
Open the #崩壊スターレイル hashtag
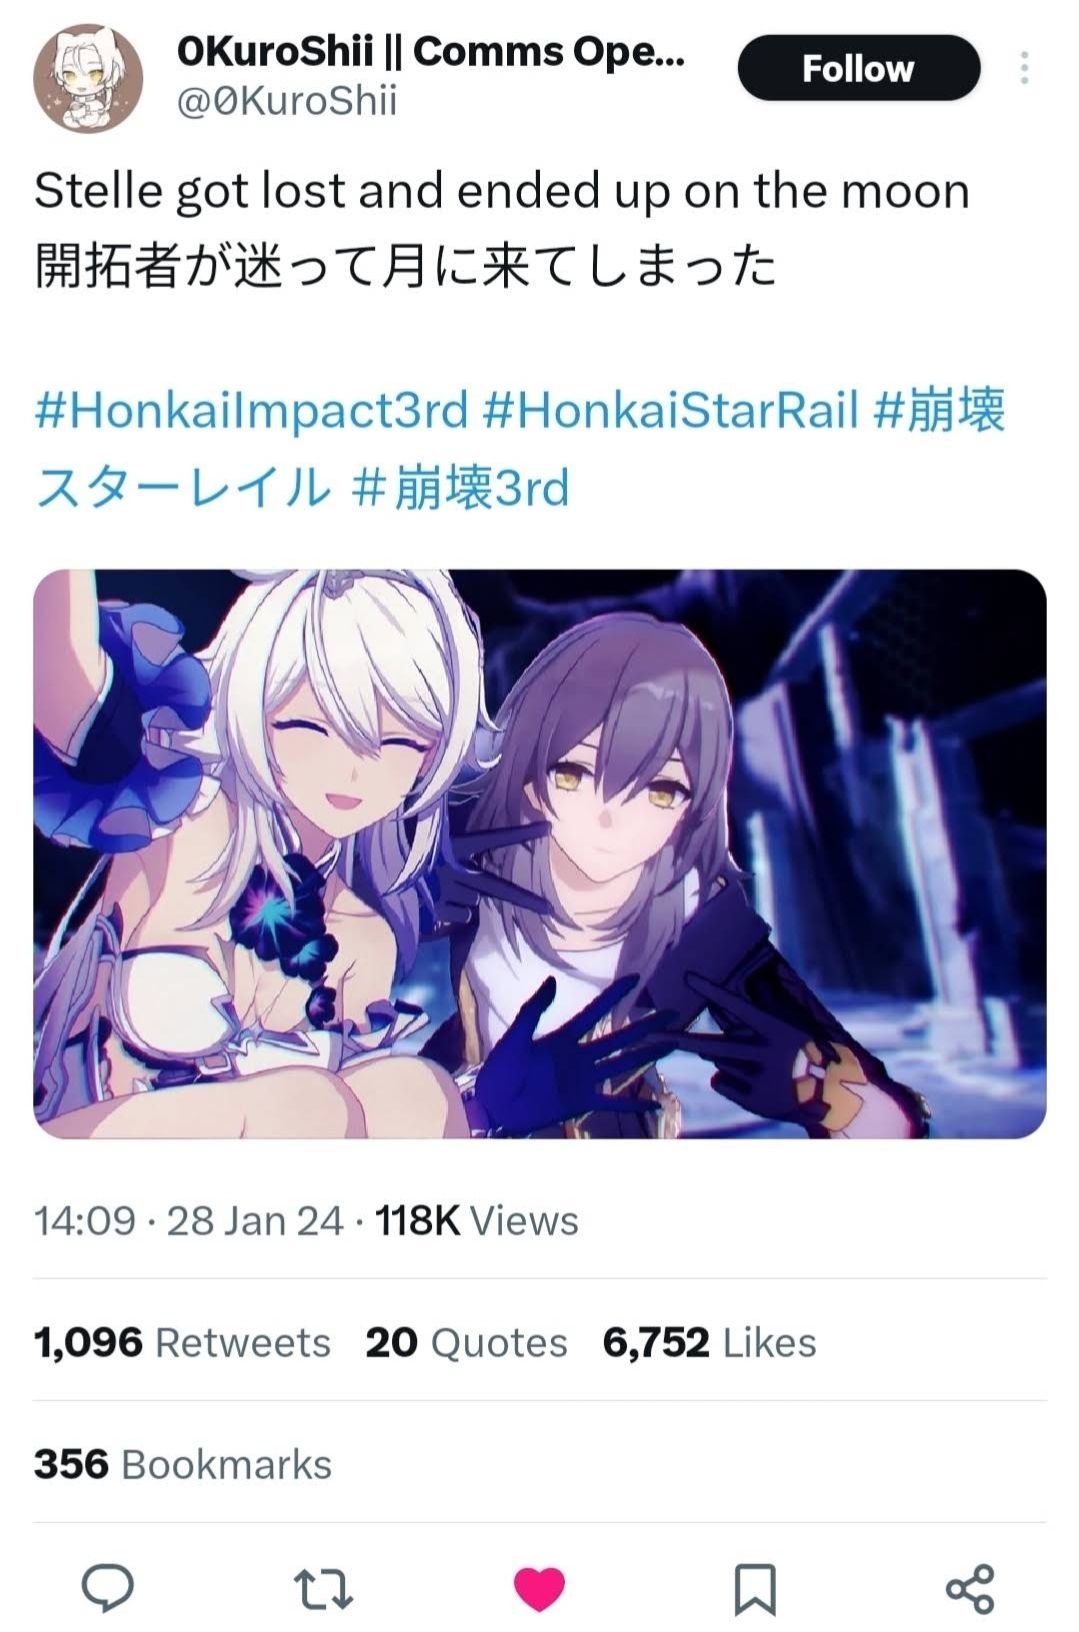[520, 448]
